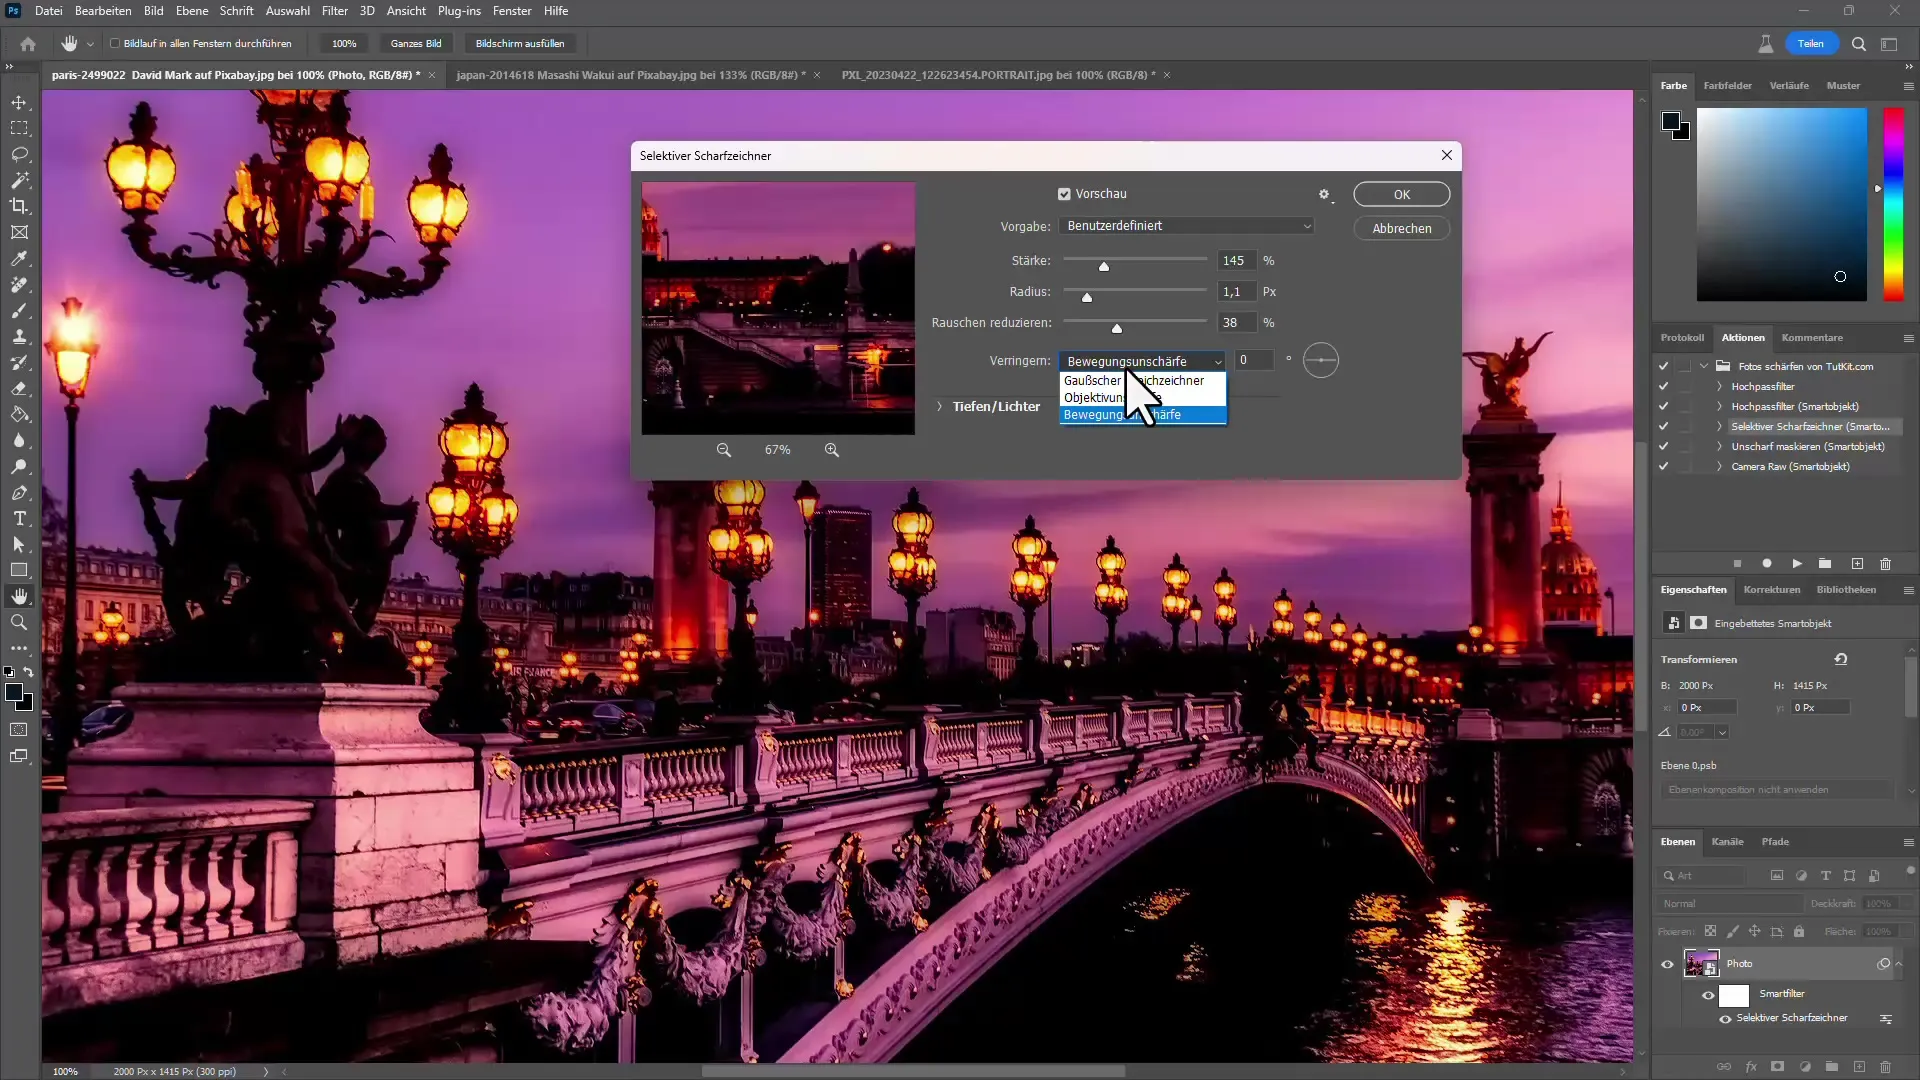Click the hue spectrum strip in Farbe panel
The image size is (1920, 1080).
[1893, 204]
